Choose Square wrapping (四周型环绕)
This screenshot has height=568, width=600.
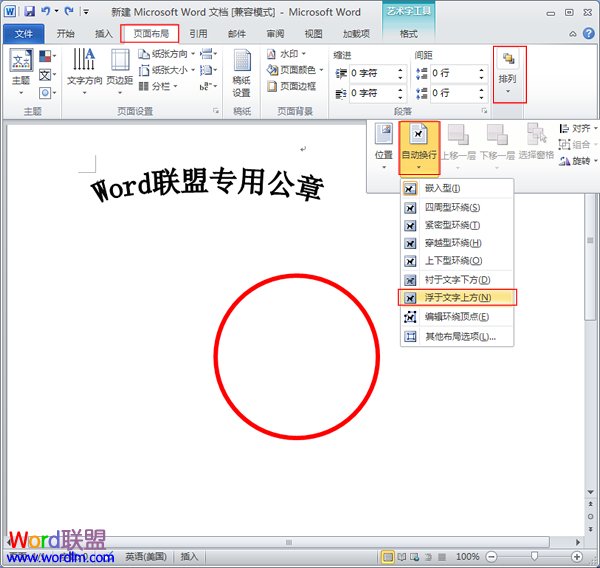point(457,207)
